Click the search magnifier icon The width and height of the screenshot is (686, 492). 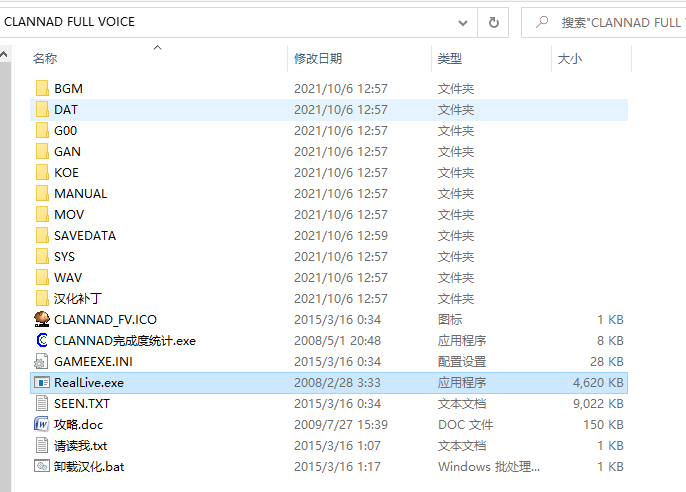tap(542, 22)
